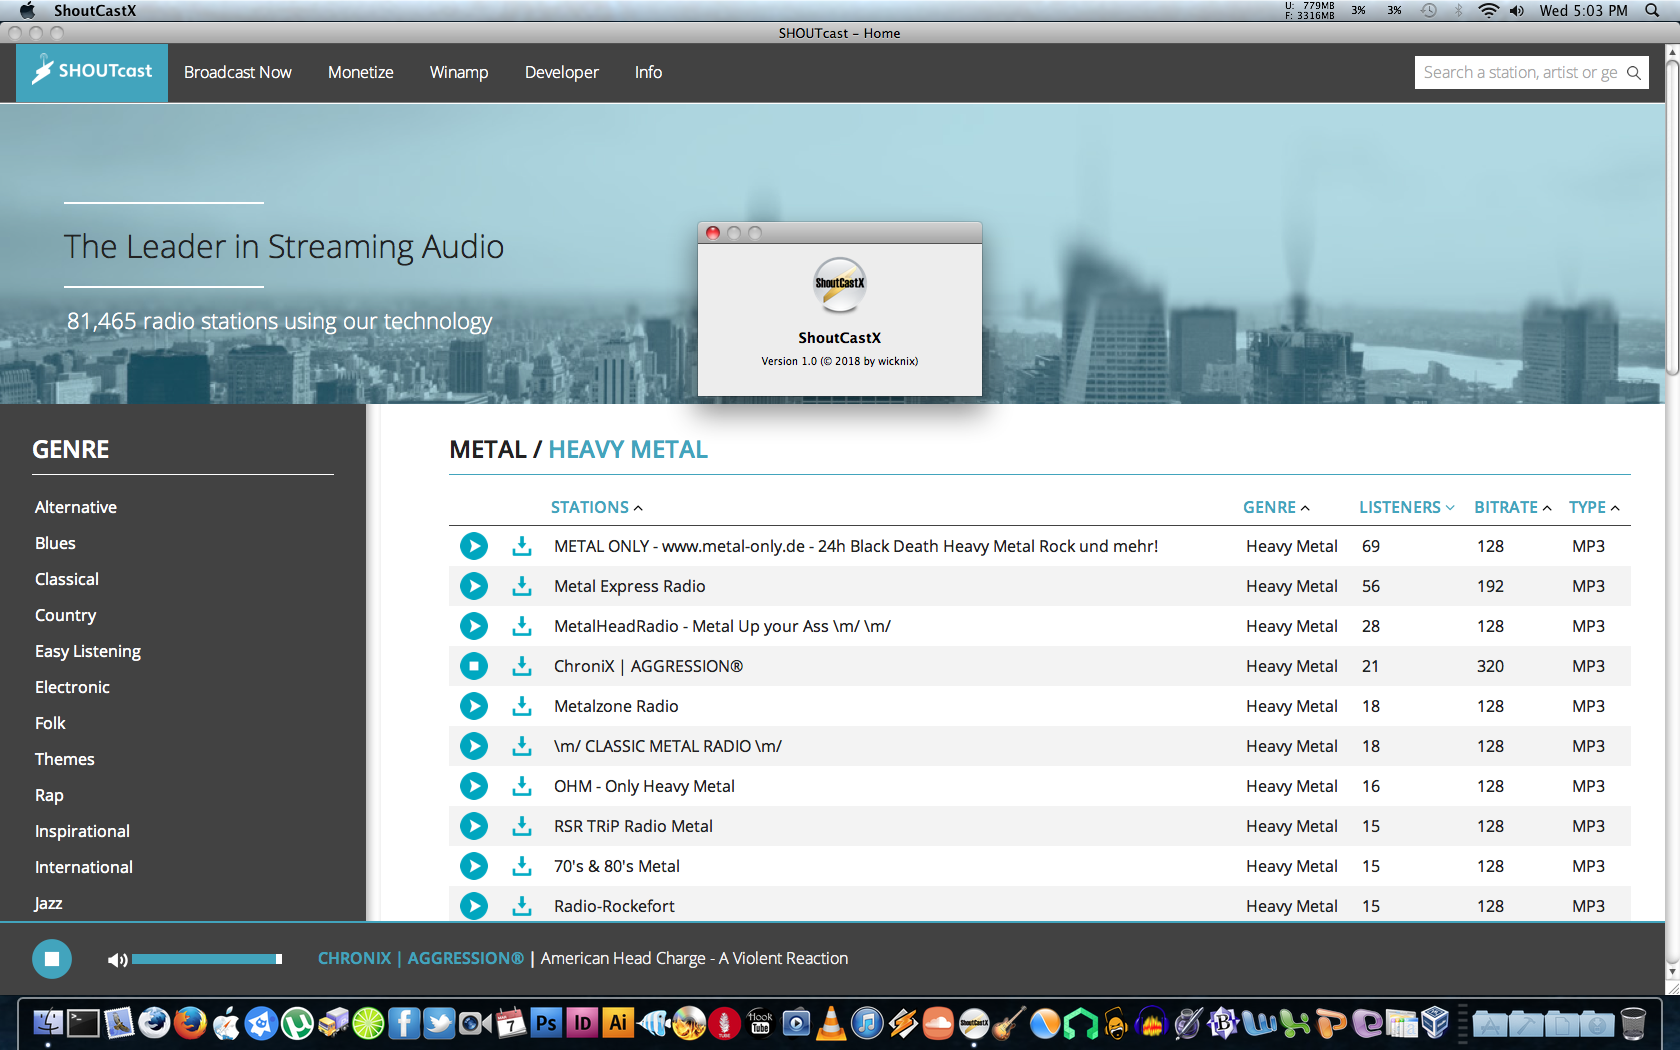Screen dimensions: 1680x1050
Task: Open Spotlight search in menu bar
Action: coord(1652,10)
